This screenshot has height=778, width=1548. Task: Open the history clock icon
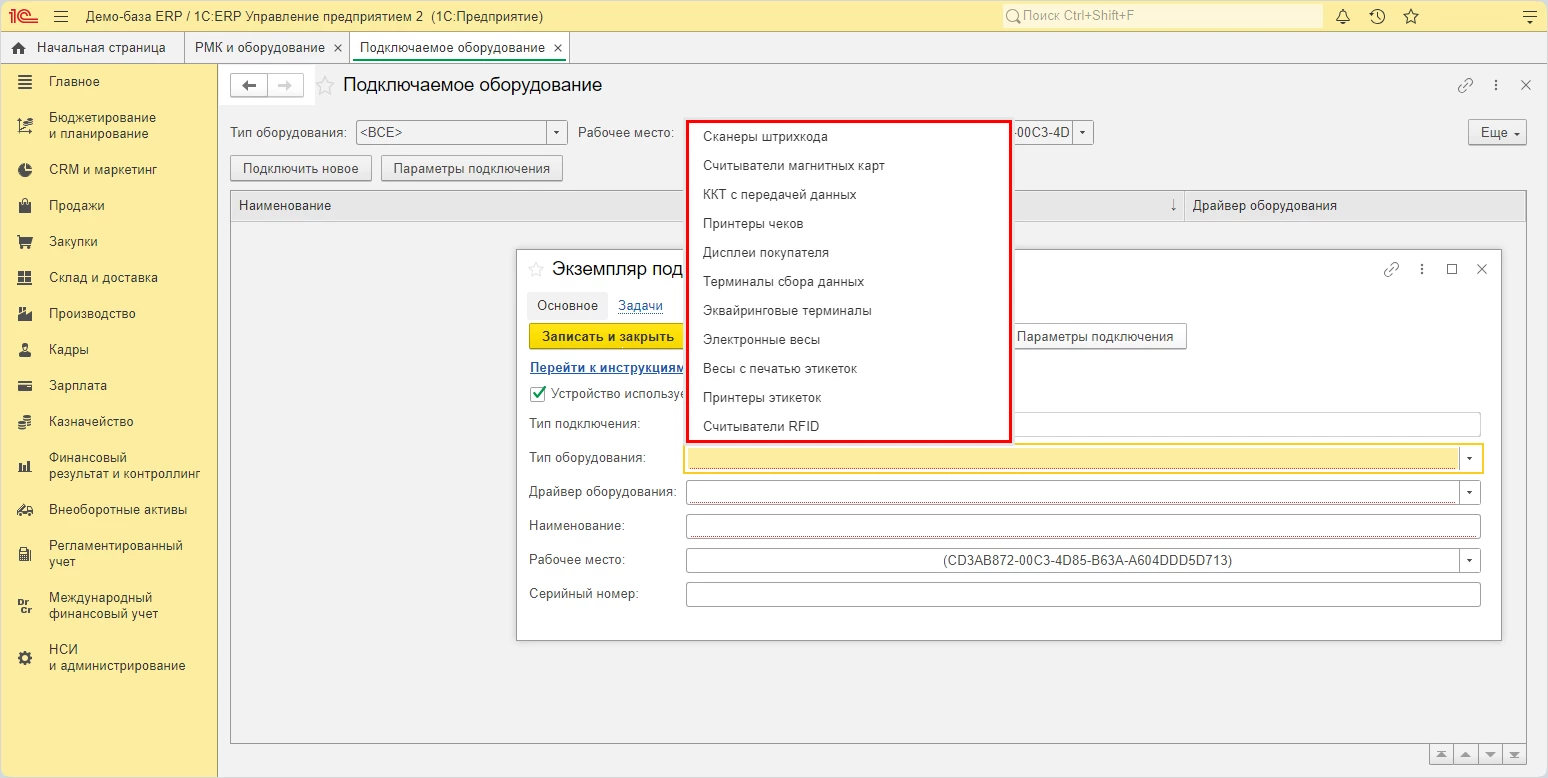(x=1377, y=16)
